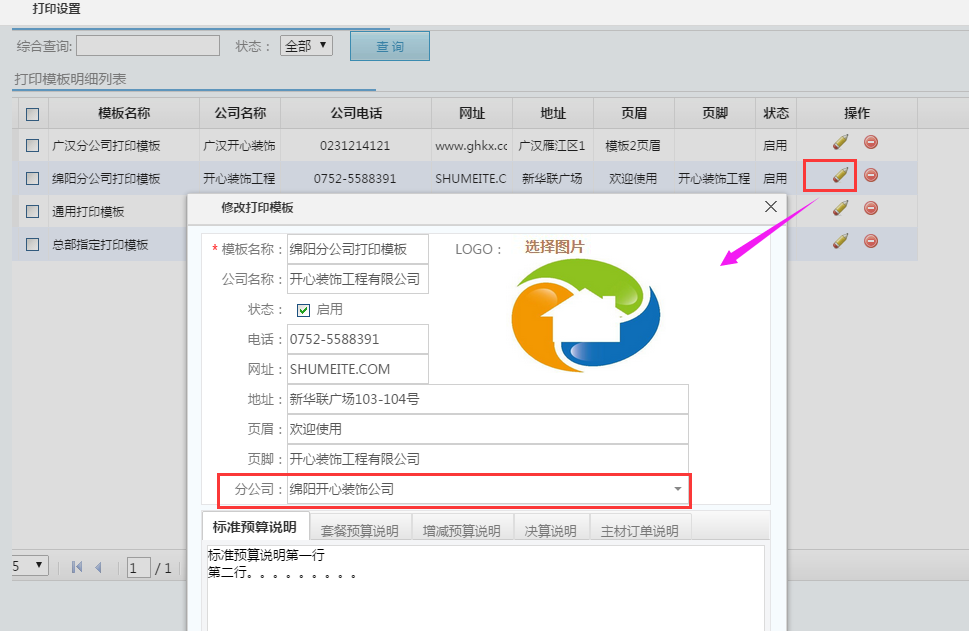Click the 查询 search button
This screenshot has height=631, width=969.
(x=389, y=47)
